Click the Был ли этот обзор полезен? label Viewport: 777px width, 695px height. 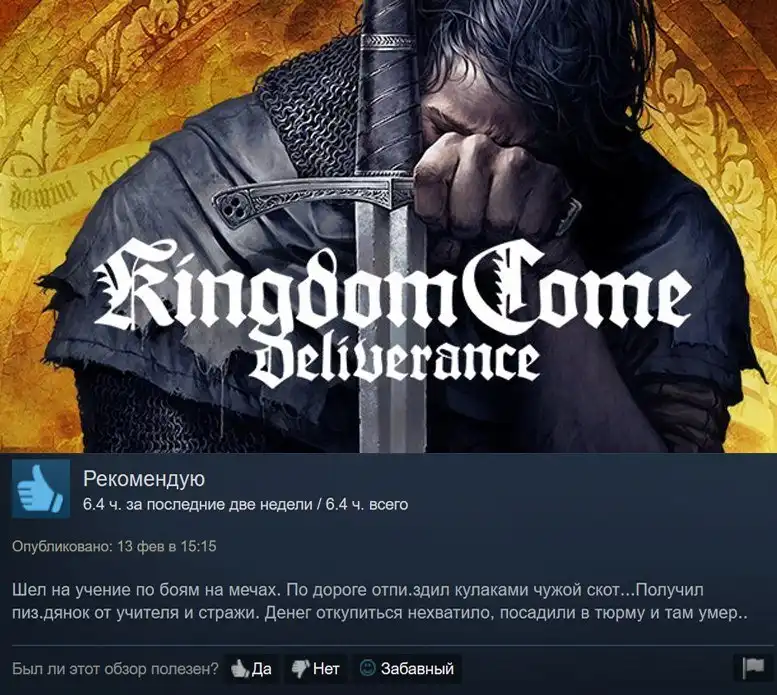115,669
